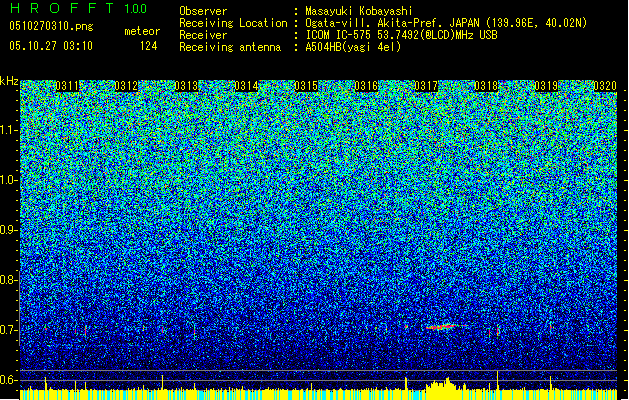Viewport: 629px width, 400px height.
Task: Click the 0.7 frequency axis label
Action: tap(9, 330)
